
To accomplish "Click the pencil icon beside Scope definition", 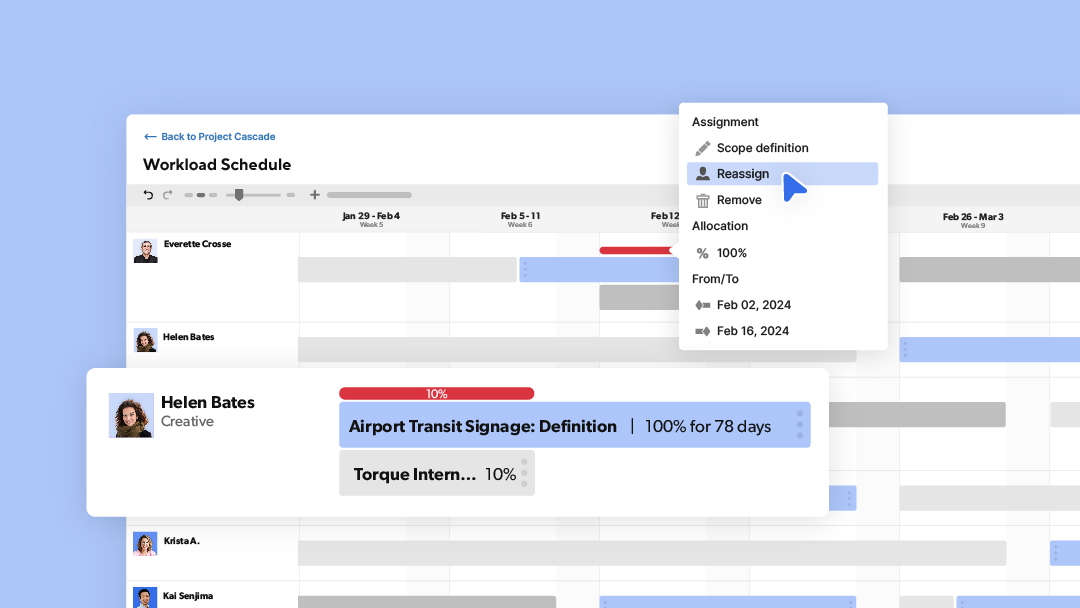I will coord(703,148).
